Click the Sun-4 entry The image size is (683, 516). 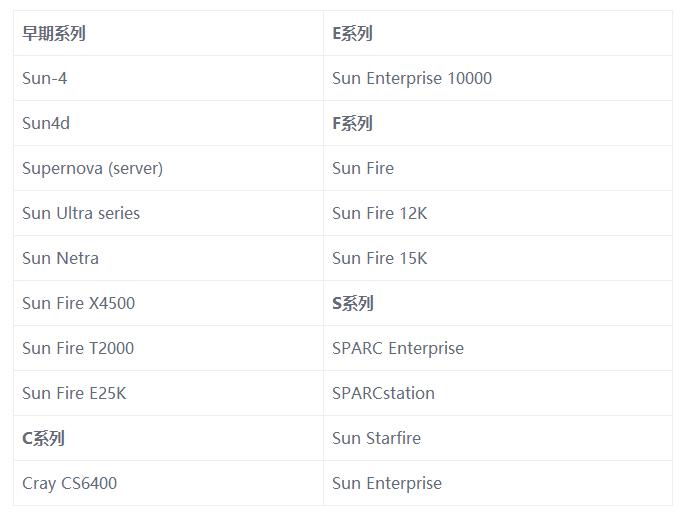(x=45, y=78)
